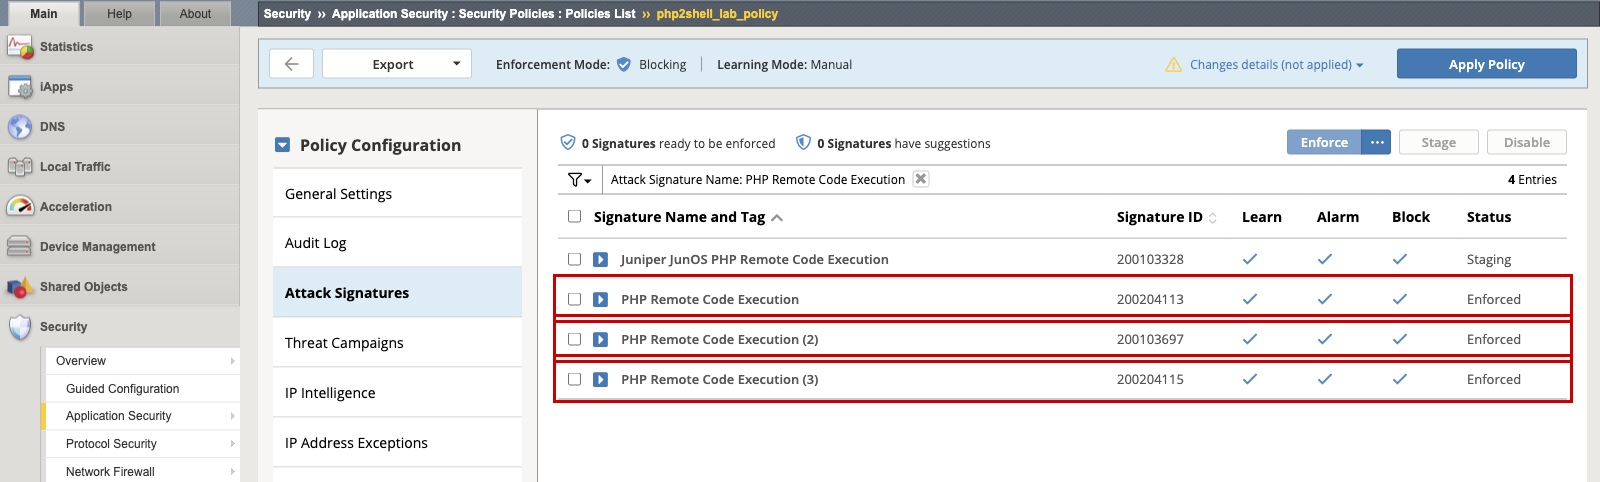Click the Security shield icon in sidebar
1600x482 pixels.
tap(20, 327)
